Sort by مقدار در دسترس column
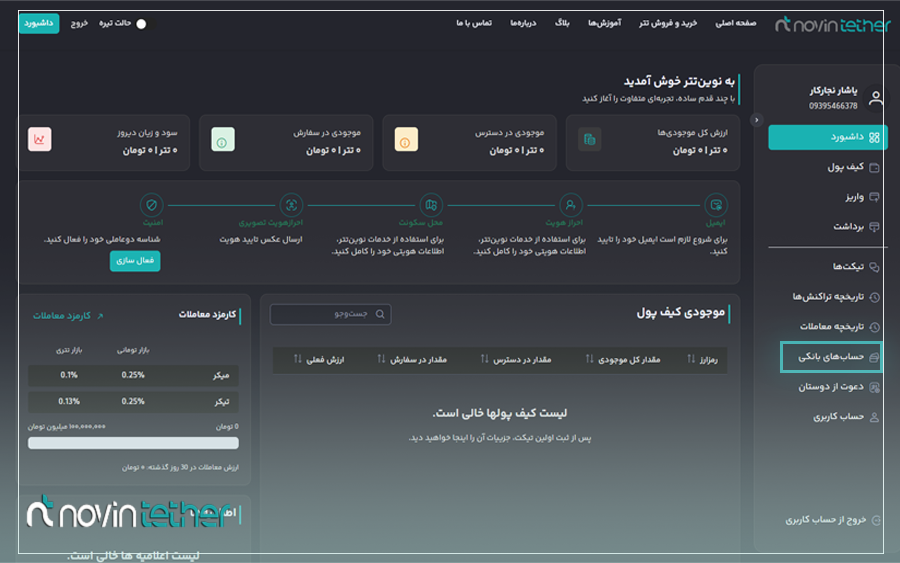The width and height of the screenshot is (900, 563). coord(516,359)
